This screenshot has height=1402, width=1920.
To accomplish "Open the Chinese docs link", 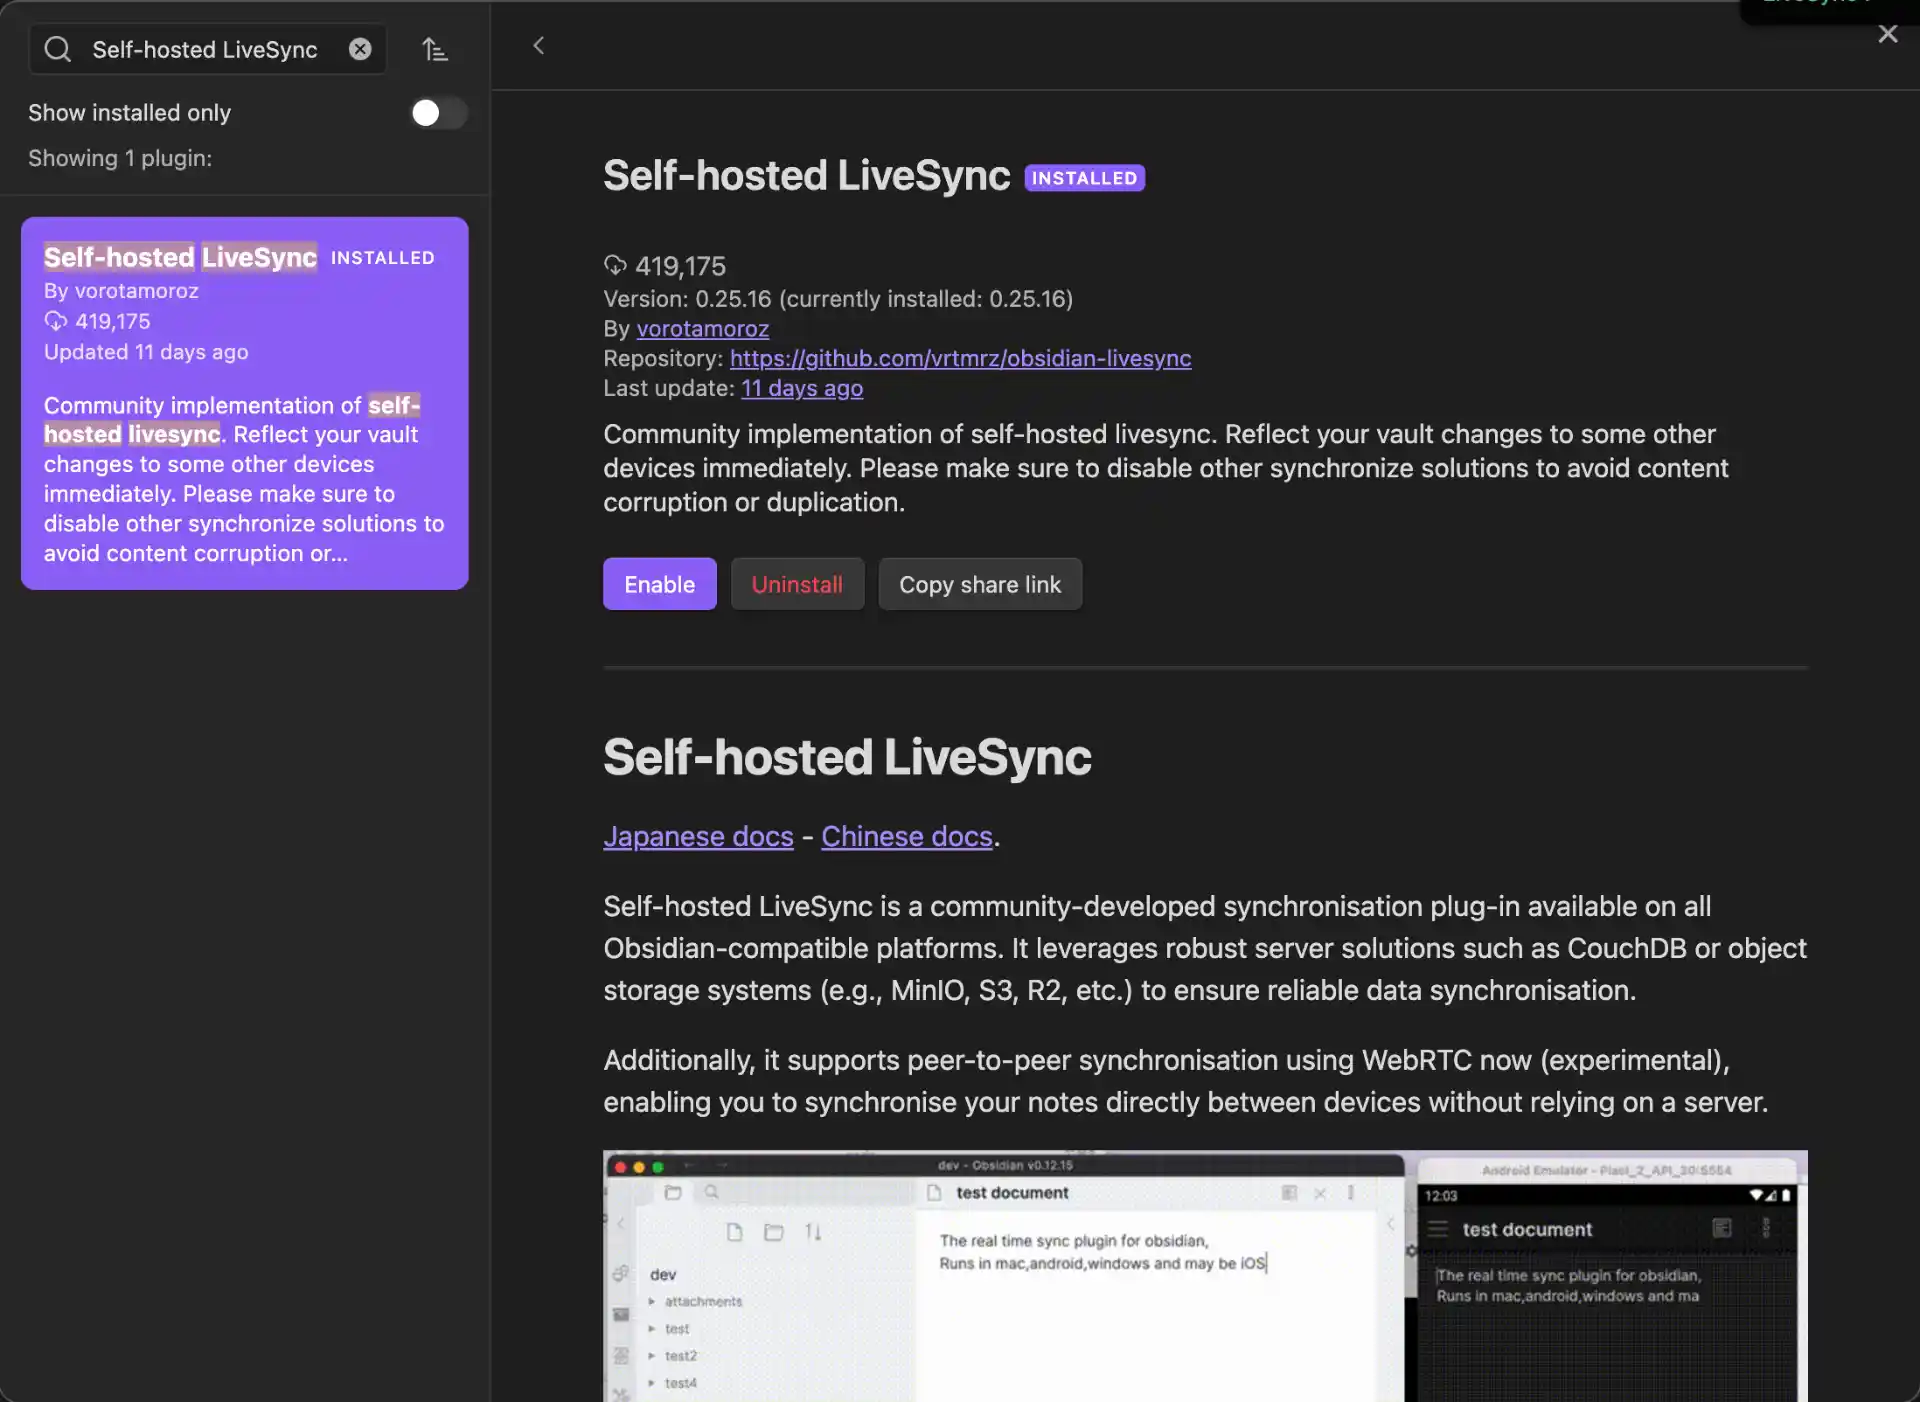I will click(906, 836).
